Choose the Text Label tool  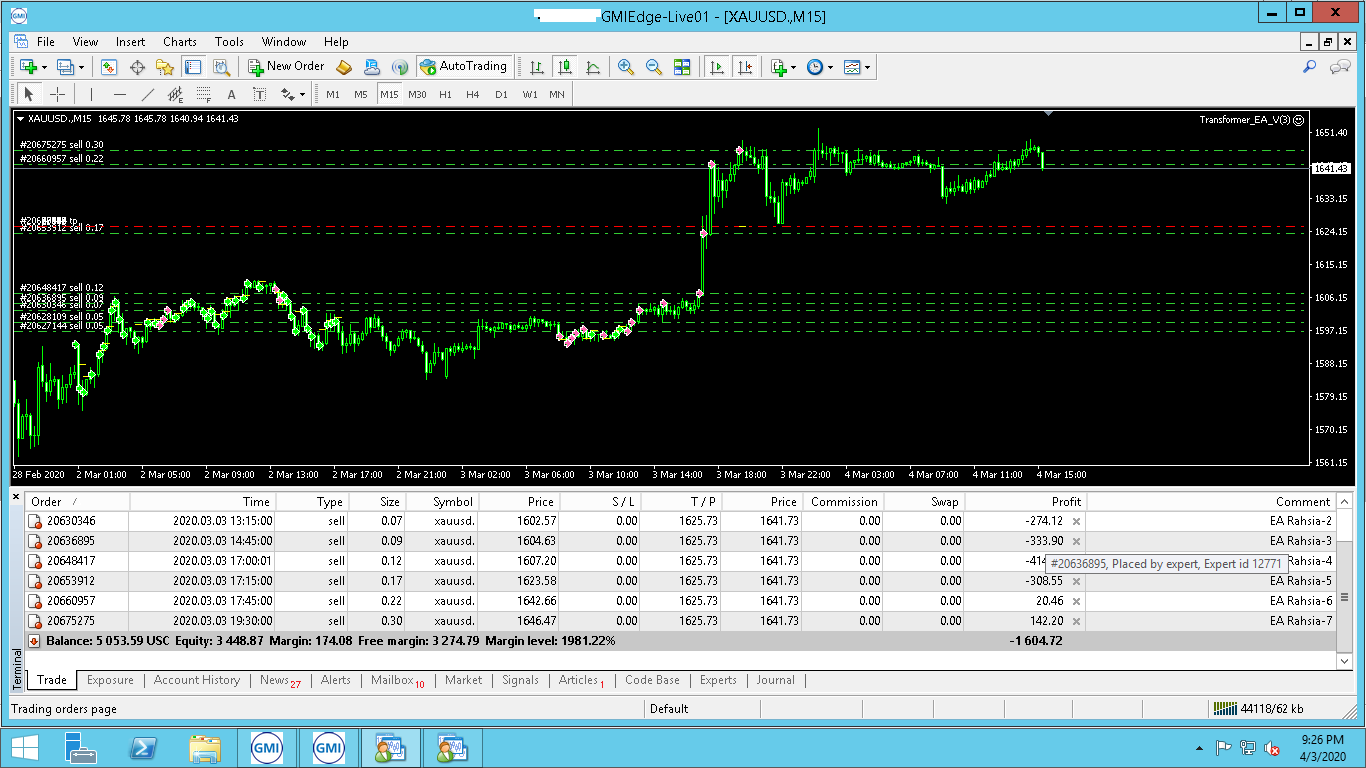(x=260, y=94)
